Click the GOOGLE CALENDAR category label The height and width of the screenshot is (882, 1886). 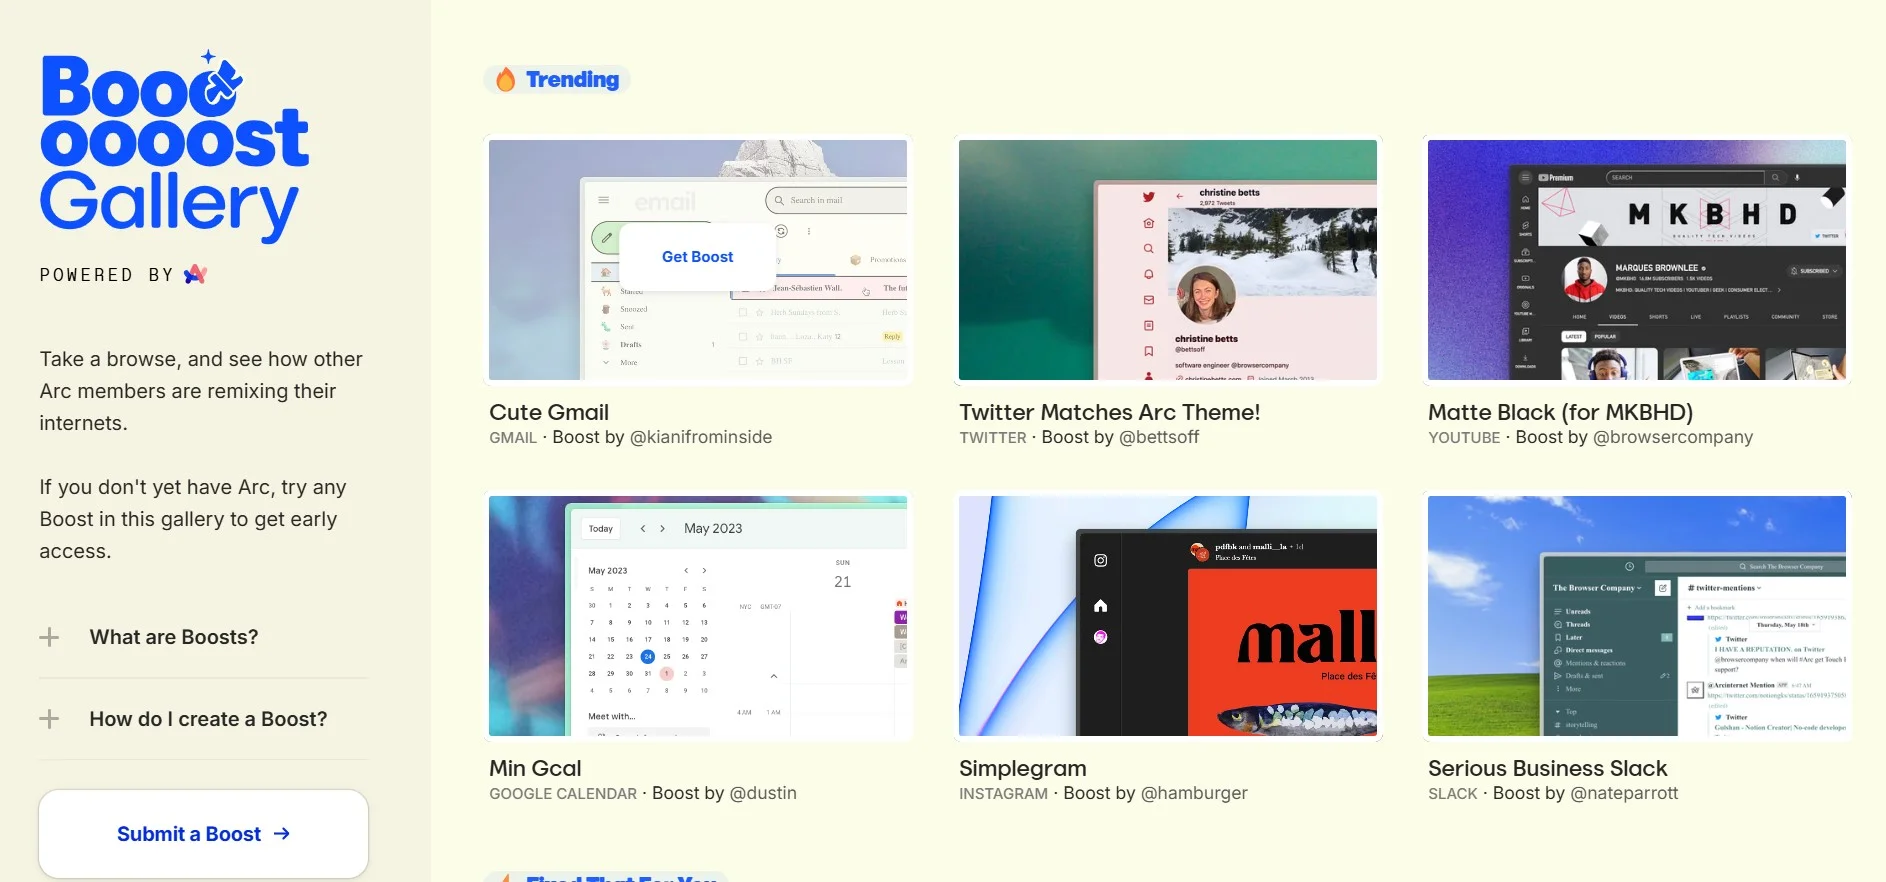click(563, 794)
